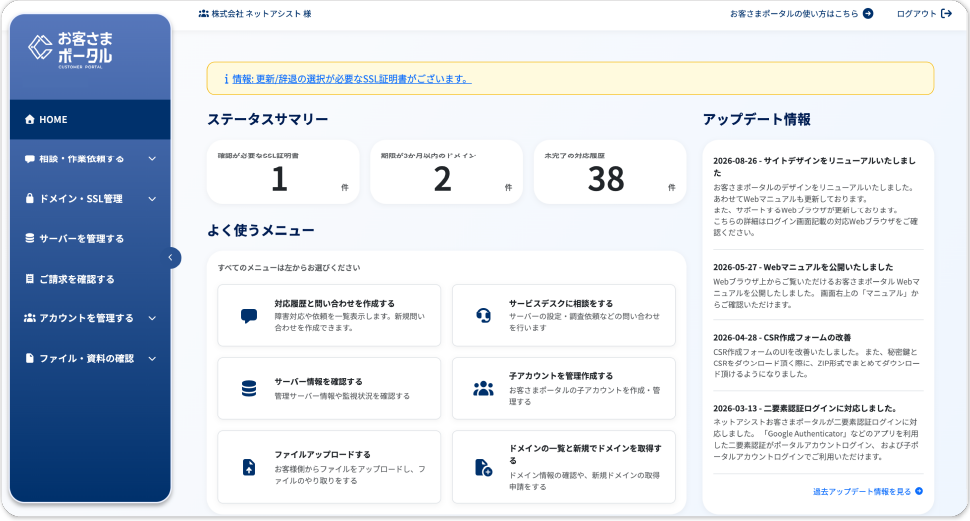Click the 2026-04-28 CSR作成フォーム update headline
Screen dimensions: 970x521
[x=782, y=338]
